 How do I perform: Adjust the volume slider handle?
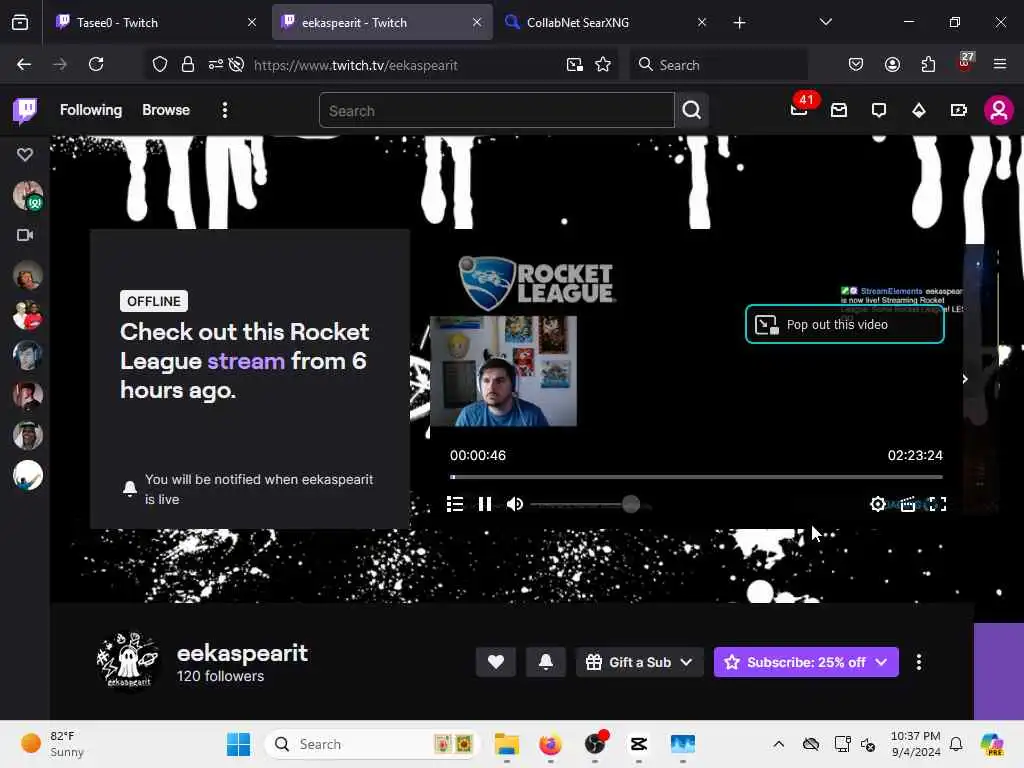tap(631, 504)
